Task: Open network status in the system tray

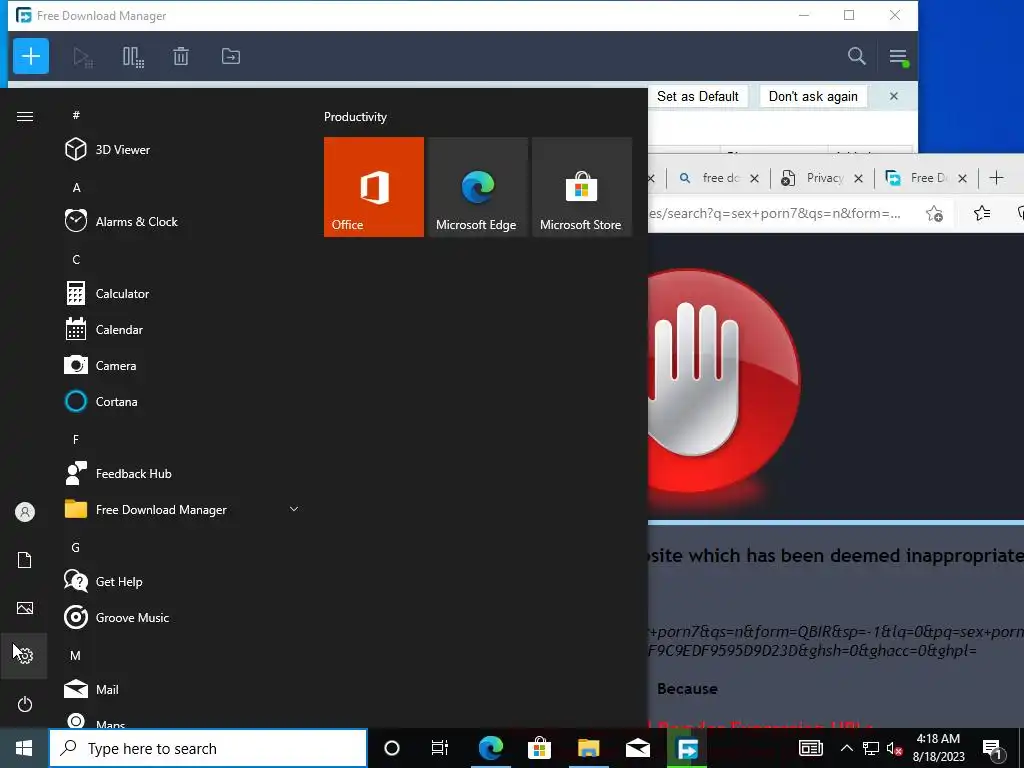Action: 871,748
